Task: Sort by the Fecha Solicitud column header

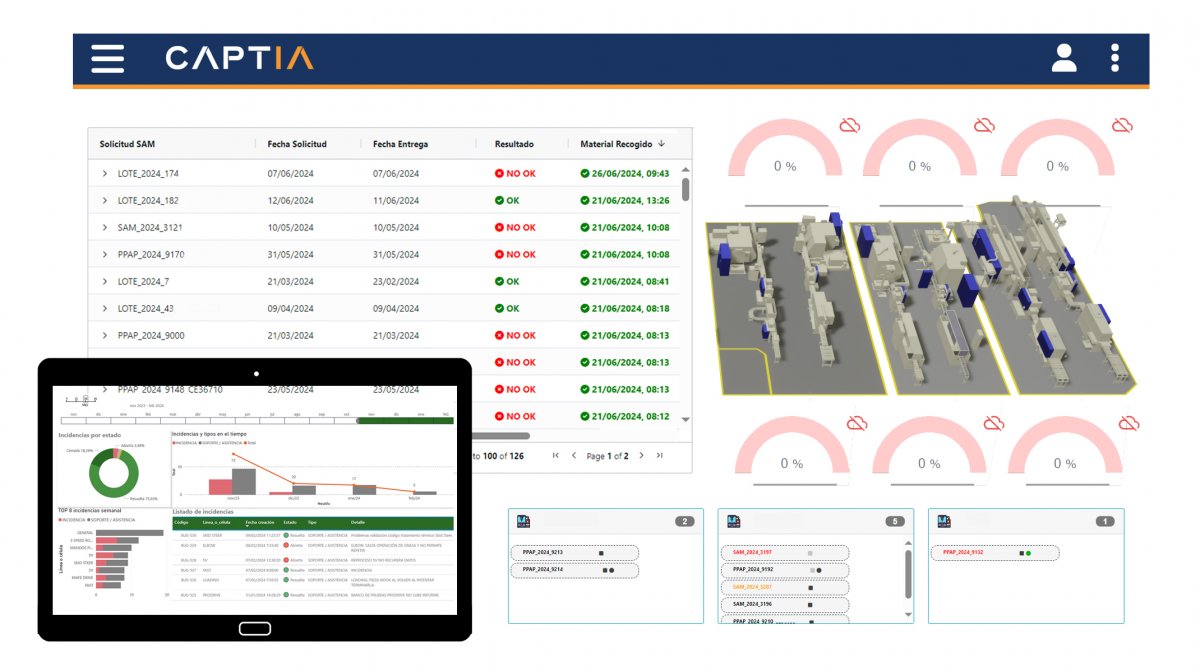Action: [x=297, y=144]
